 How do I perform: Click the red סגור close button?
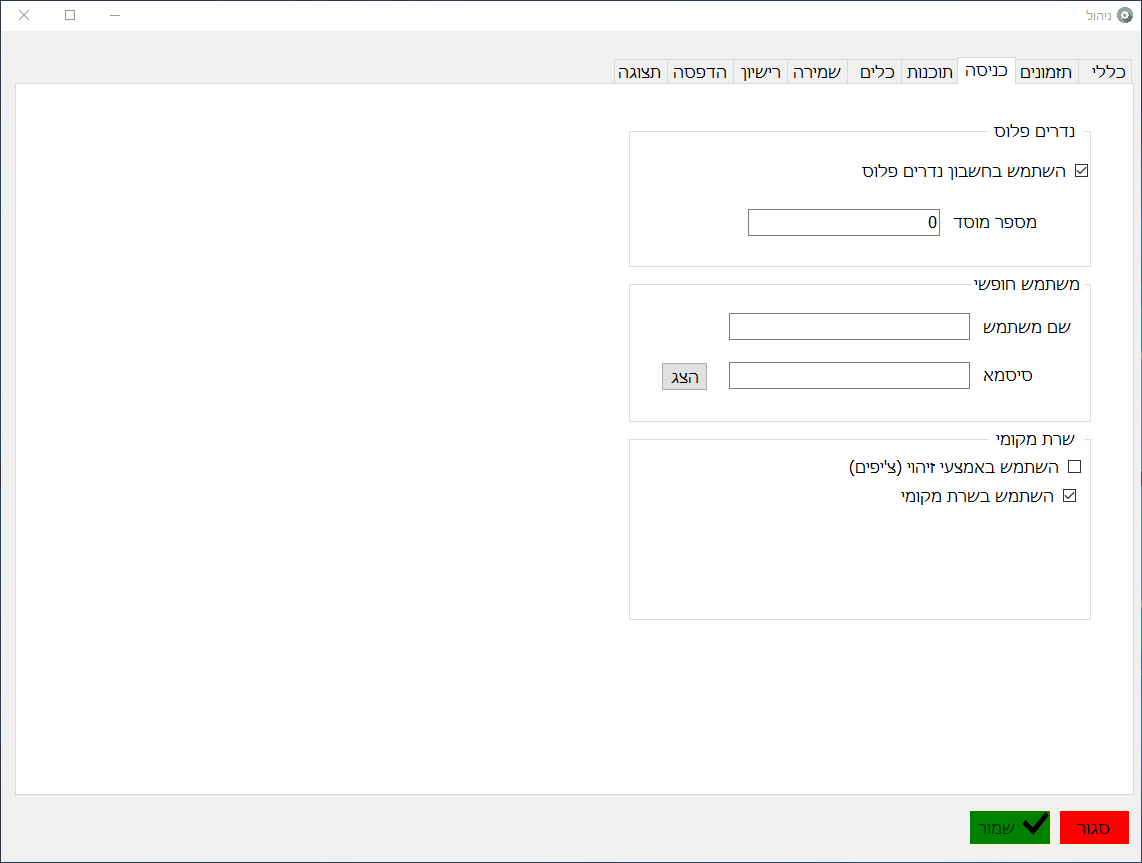pos(1093,827)
